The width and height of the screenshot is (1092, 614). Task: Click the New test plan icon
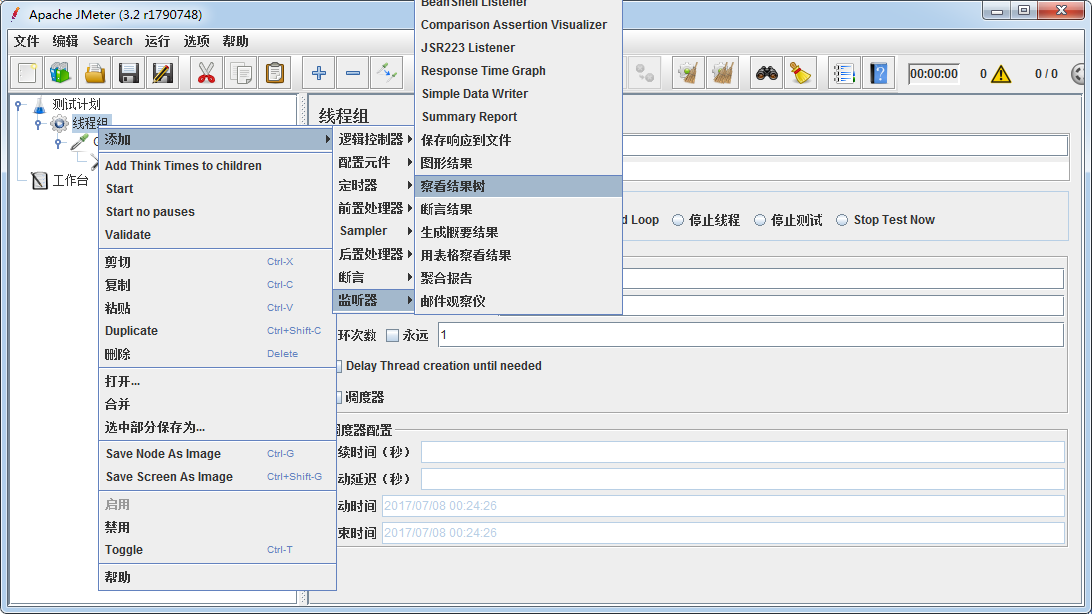(27, 73)
